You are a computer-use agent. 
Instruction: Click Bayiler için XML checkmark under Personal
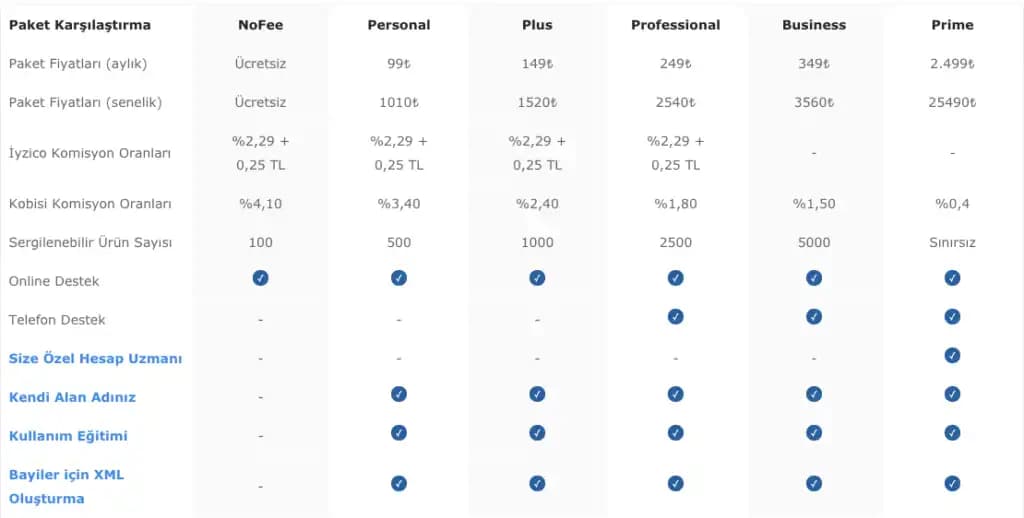pos(398,484)
